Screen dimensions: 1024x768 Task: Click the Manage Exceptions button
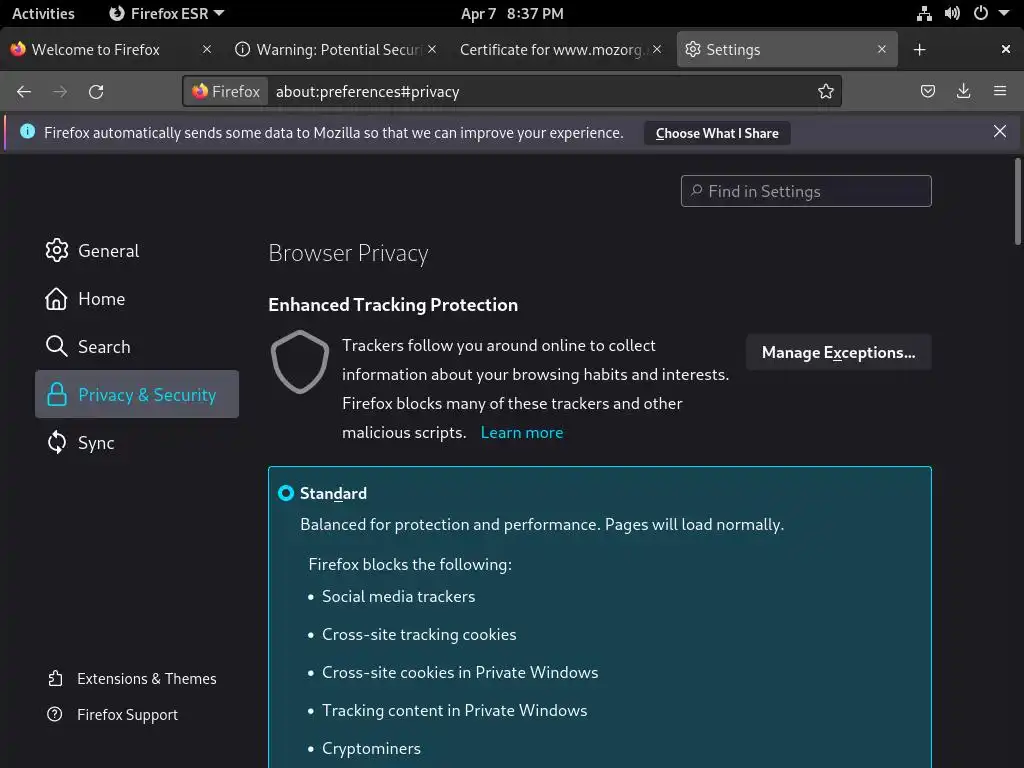[x=838, y=352]
